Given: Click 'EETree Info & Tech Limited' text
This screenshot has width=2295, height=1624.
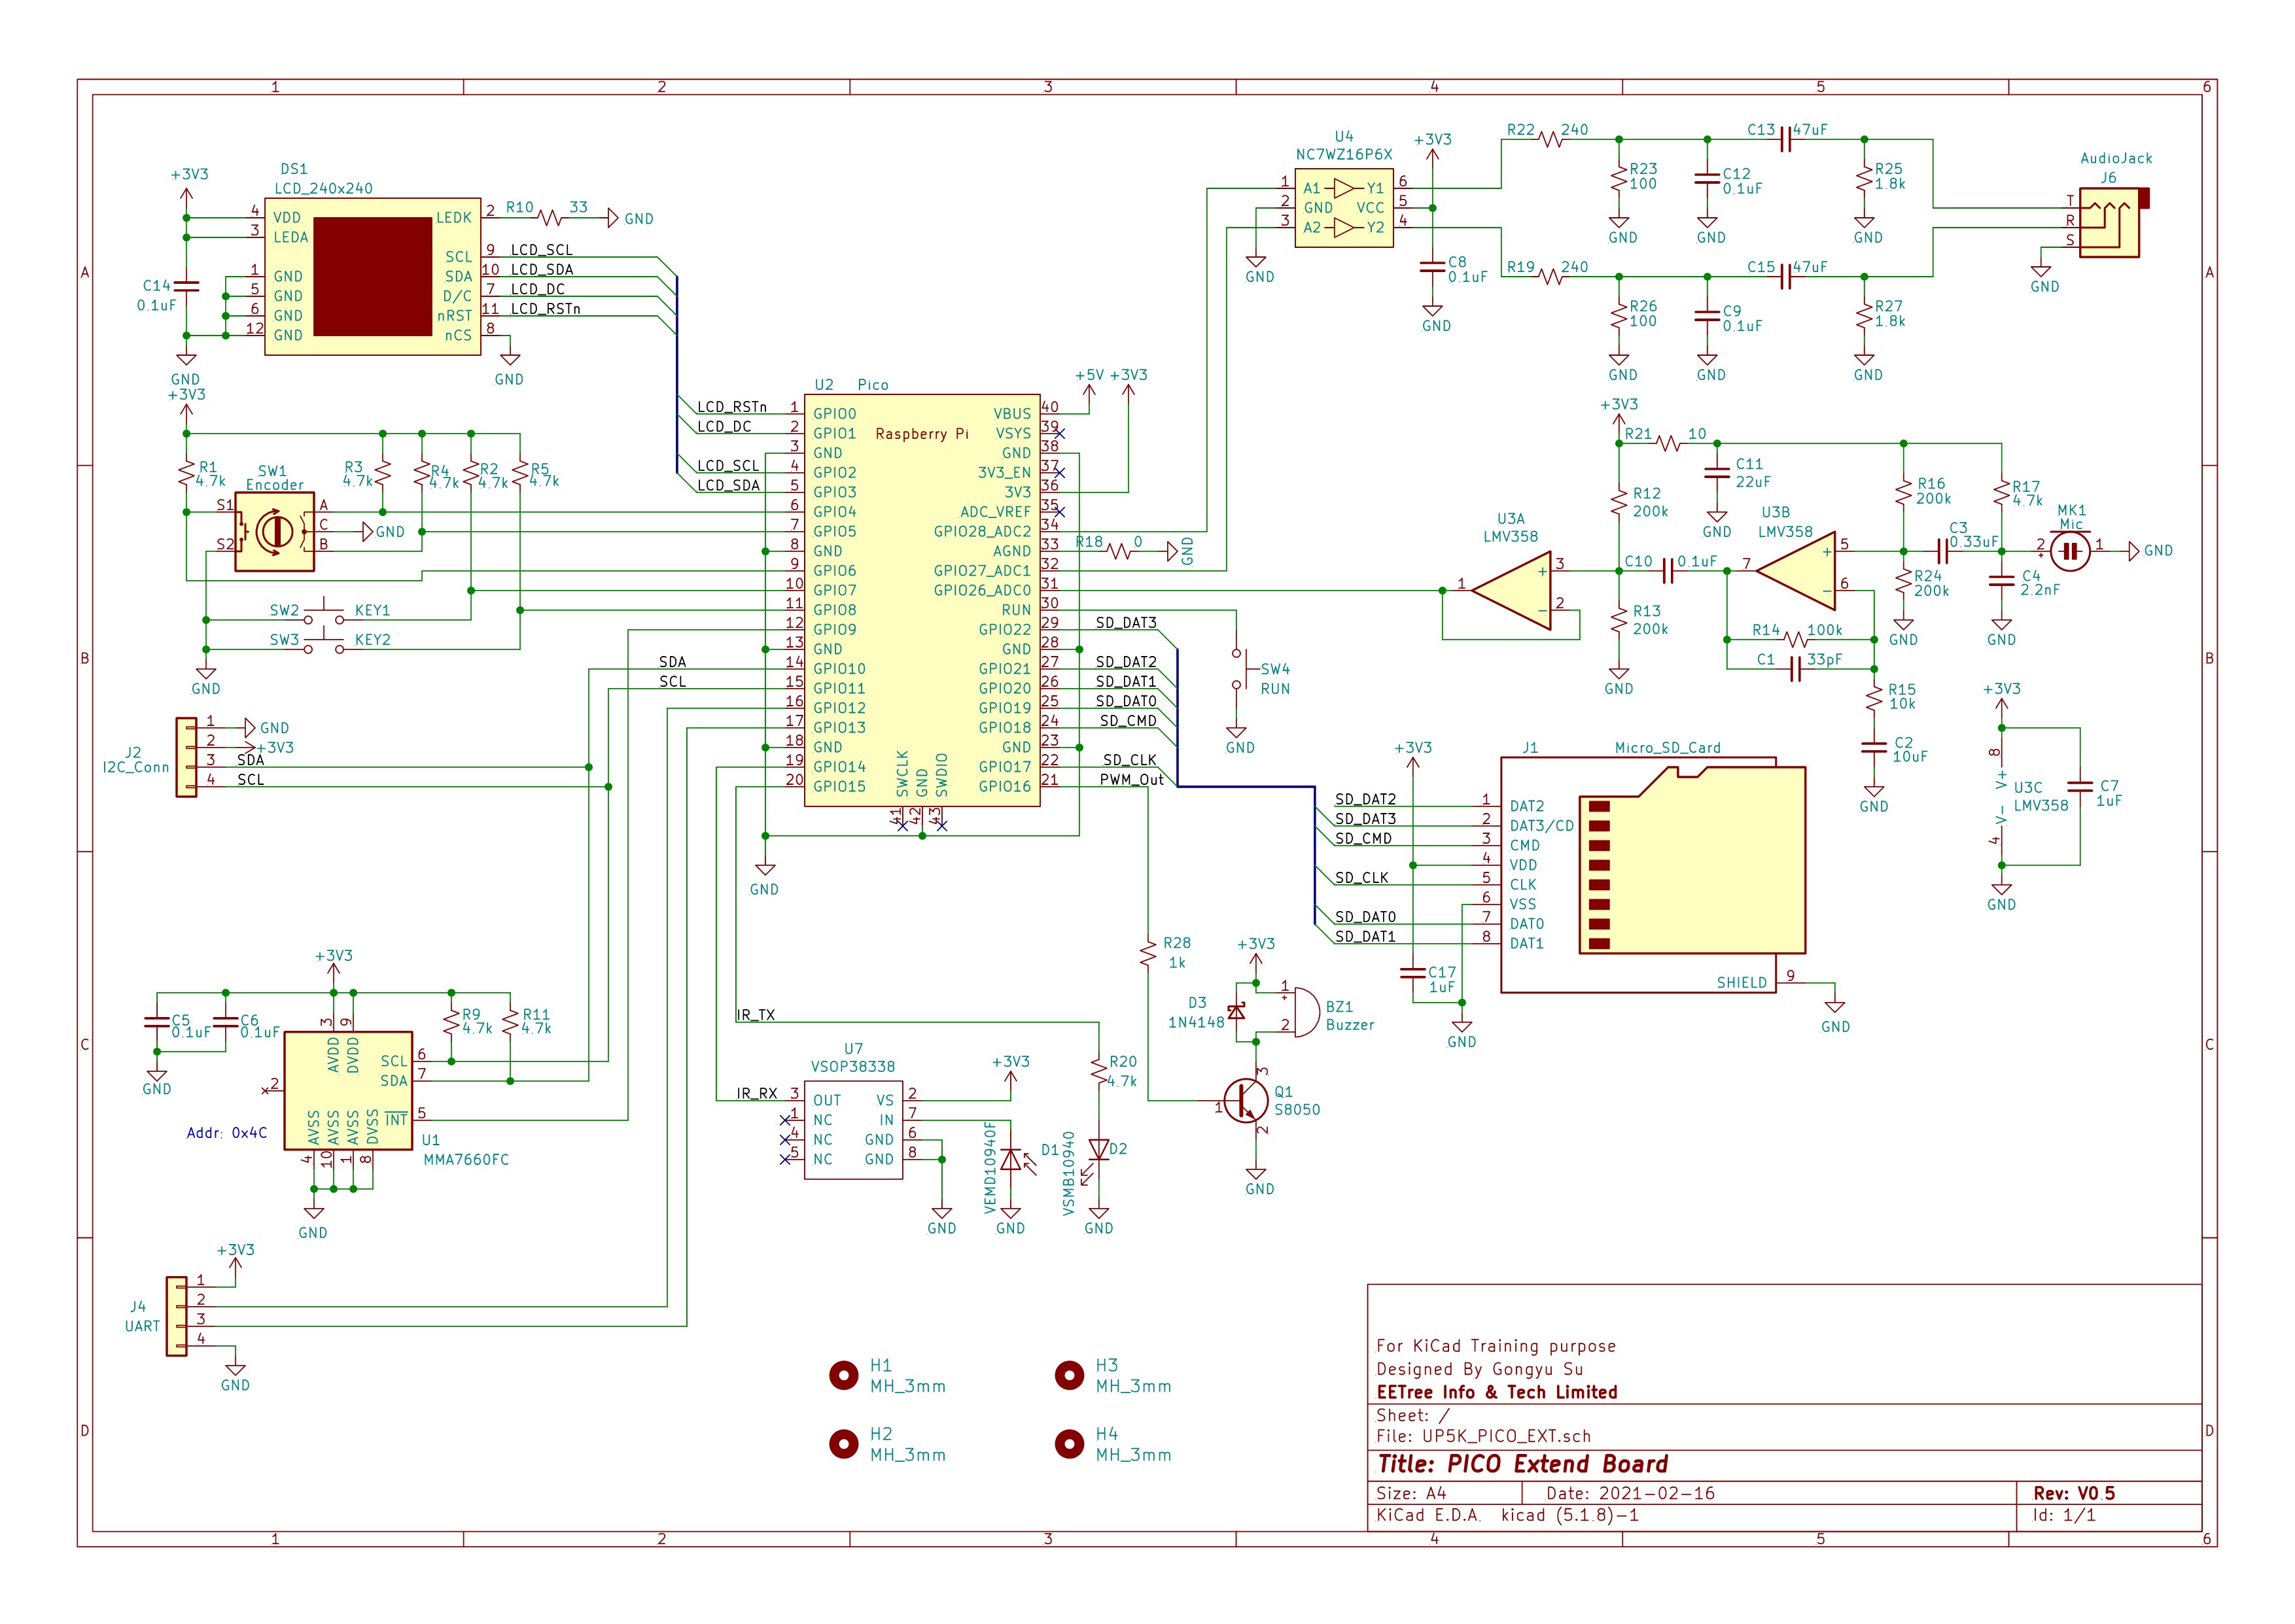Looking at the screenshot, I should click(x=1497, y=1392).
